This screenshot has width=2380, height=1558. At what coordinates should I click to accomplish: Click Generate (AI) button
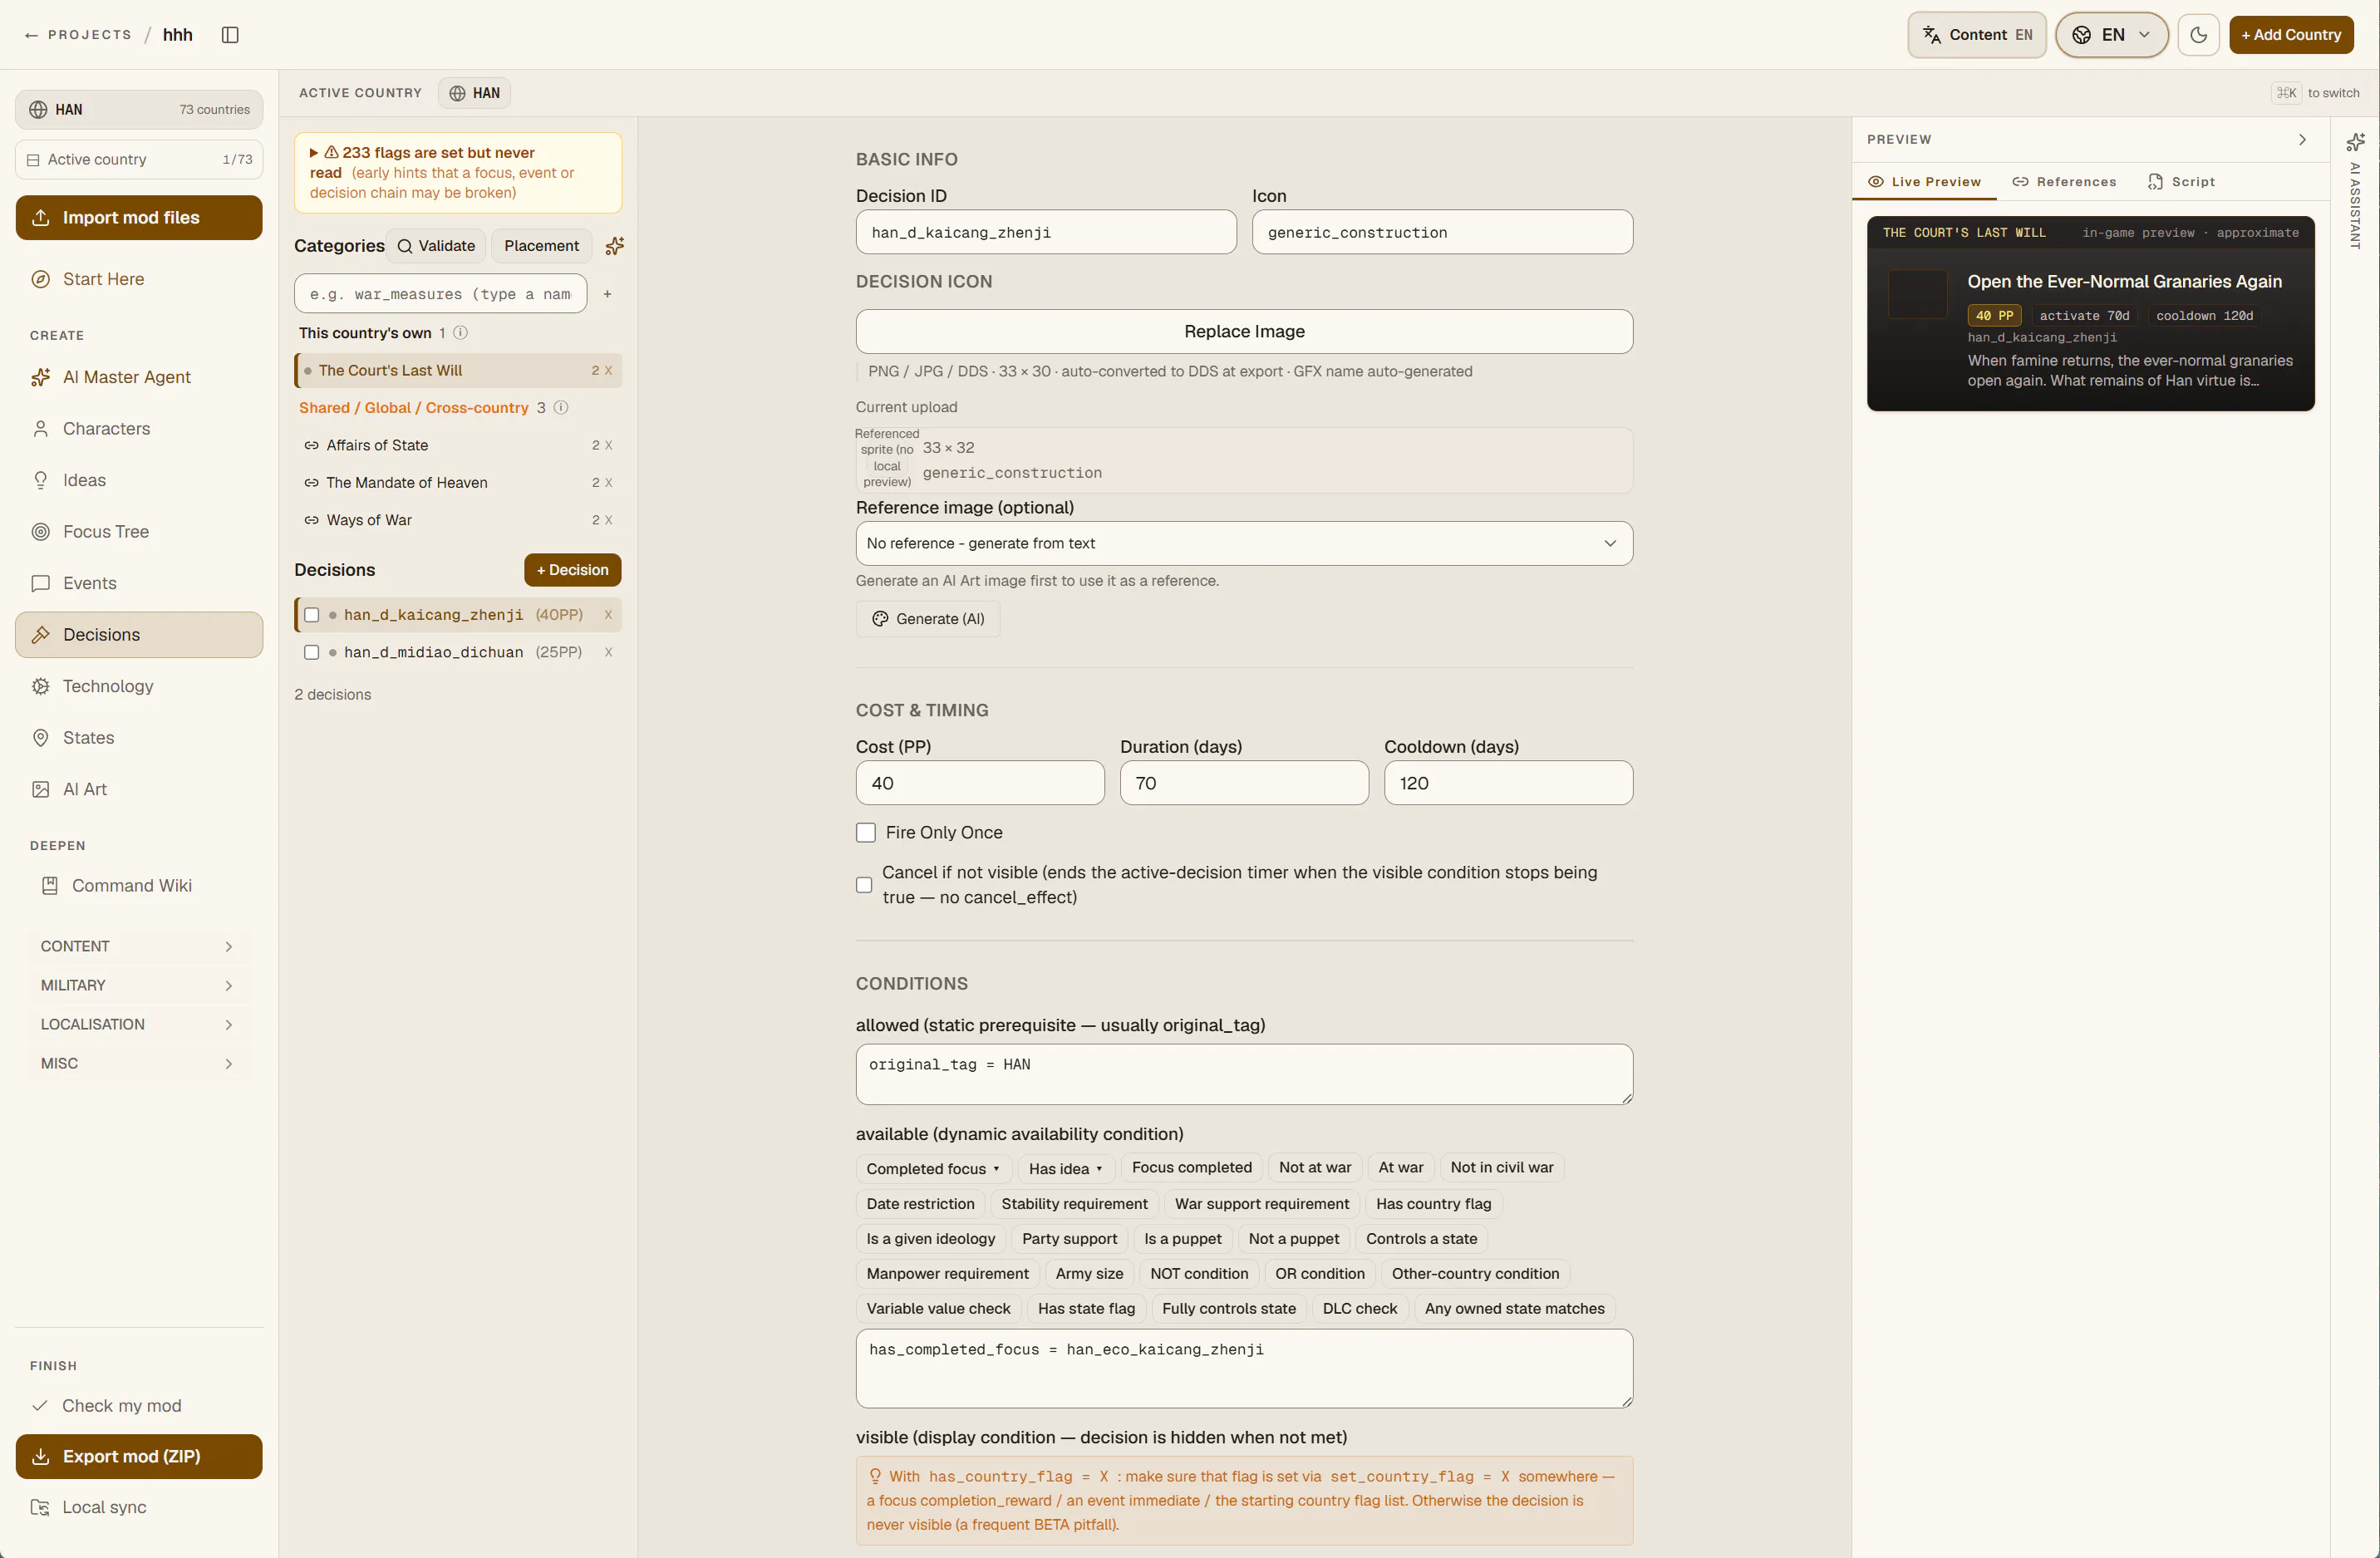click(928, 619)
